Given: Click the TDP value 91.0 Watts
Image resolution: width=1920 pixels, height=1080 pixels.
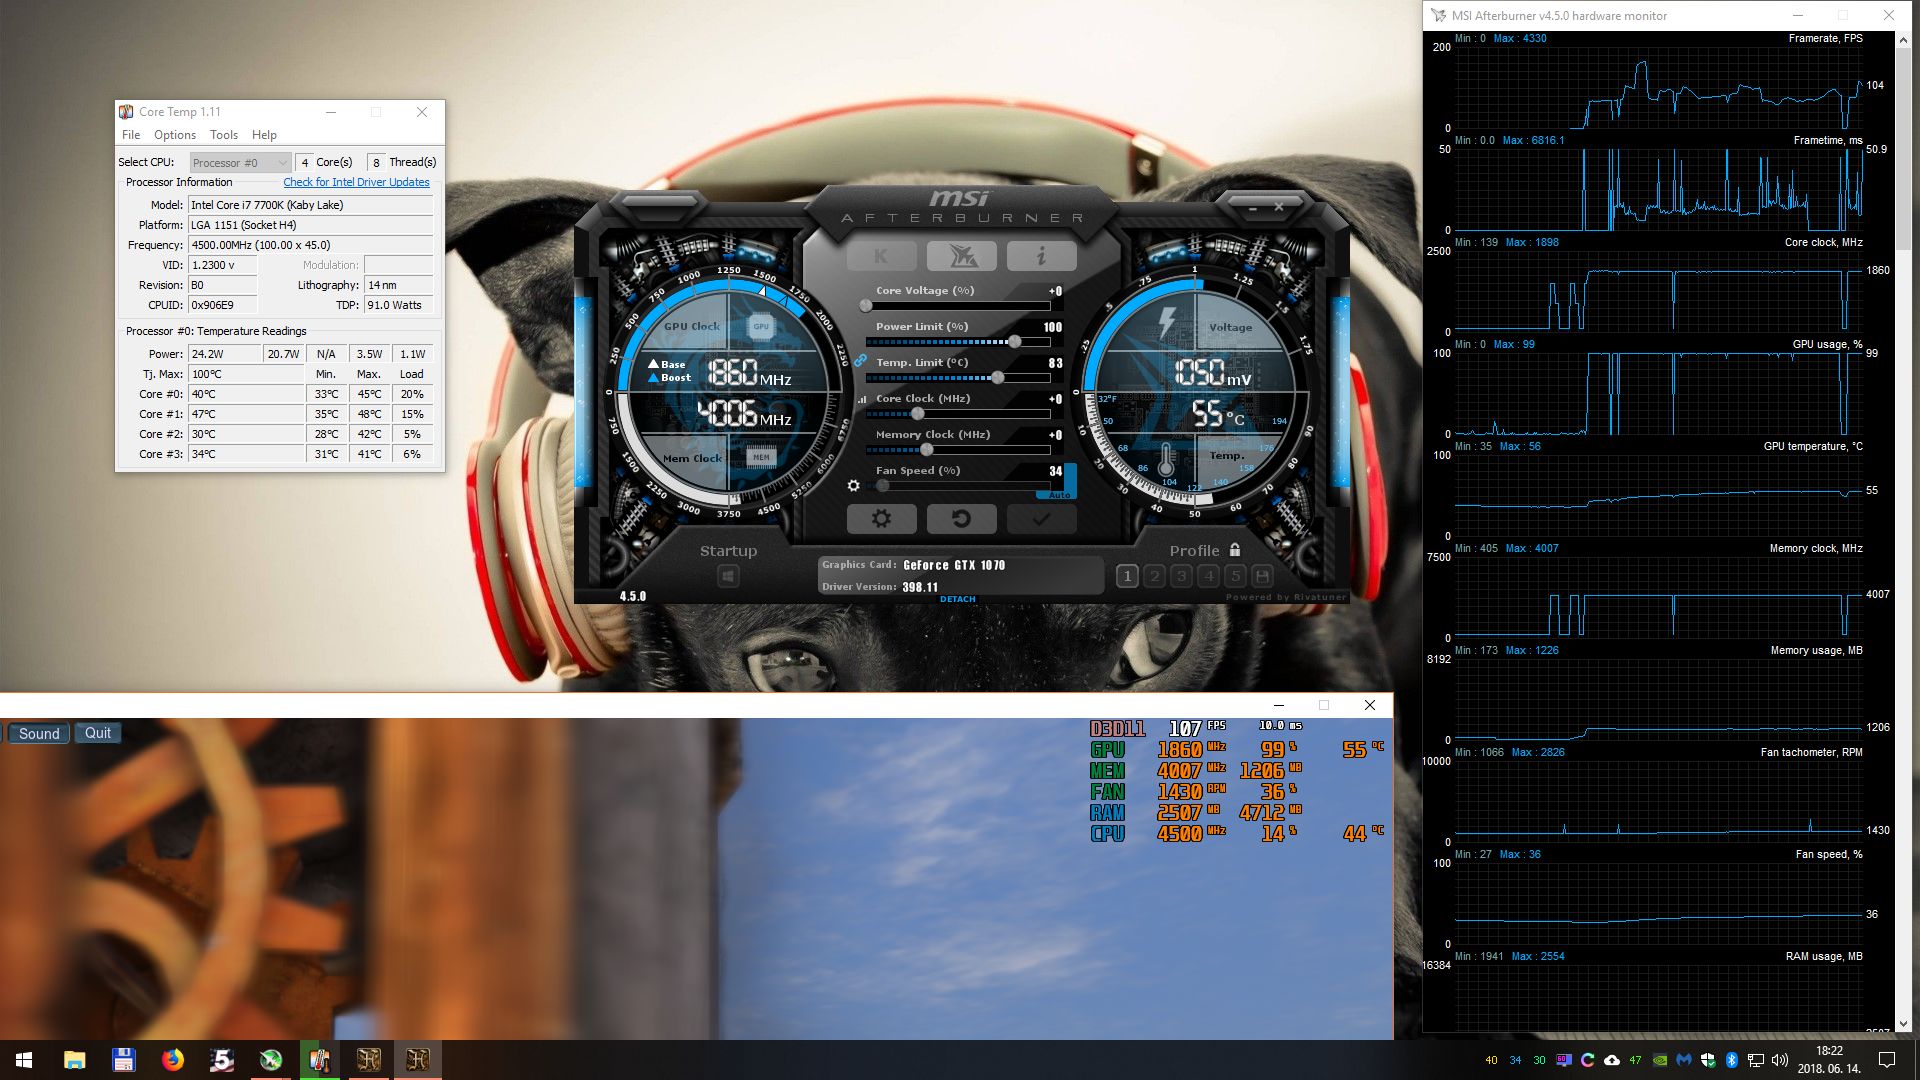Looking at the screenshot, I should click(x=399, y=305).
